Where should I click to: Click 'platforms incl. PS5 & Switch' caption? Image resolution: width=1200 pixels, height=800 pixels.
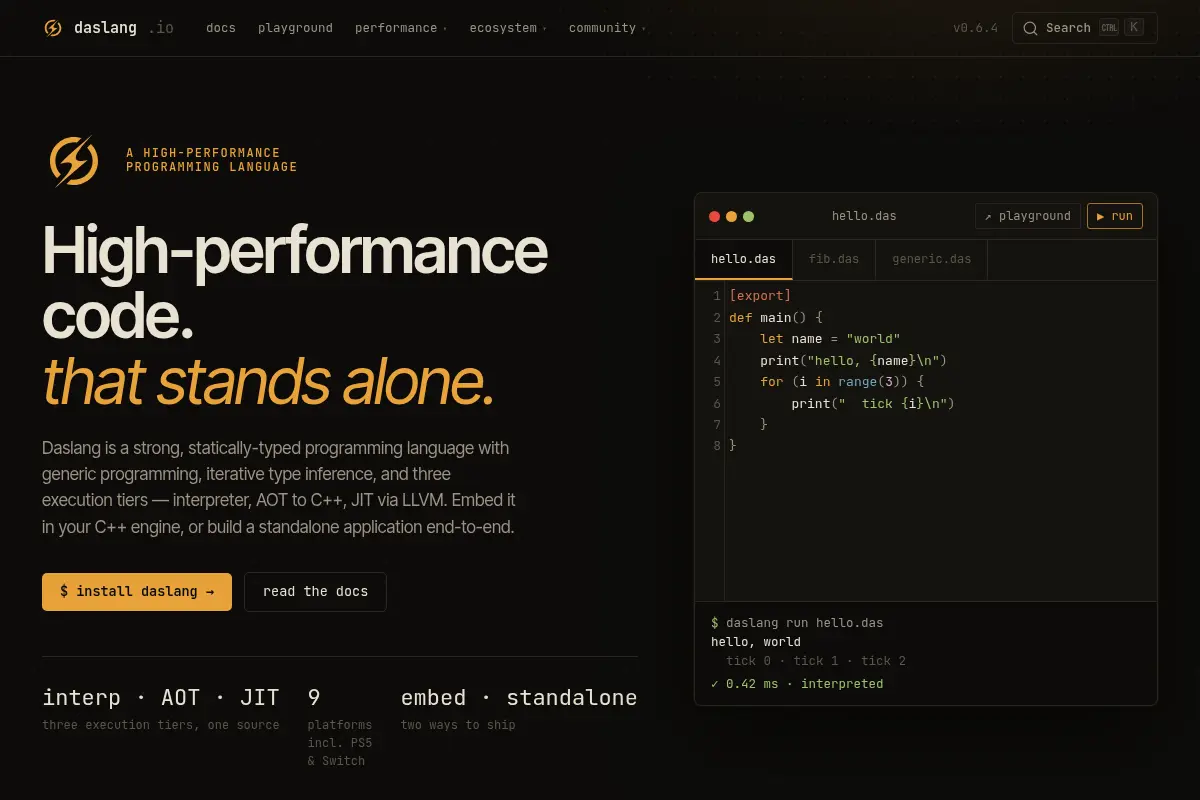pyautogui.click(x=340, y=743)
